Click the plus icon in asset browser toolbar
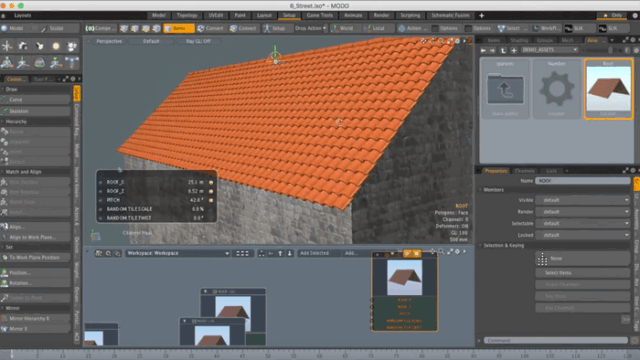 514,50
